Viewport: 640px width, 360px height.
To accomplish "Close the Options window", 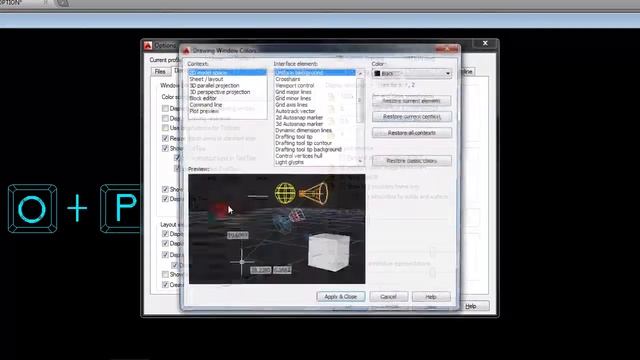I will click(x=485, y=43).
